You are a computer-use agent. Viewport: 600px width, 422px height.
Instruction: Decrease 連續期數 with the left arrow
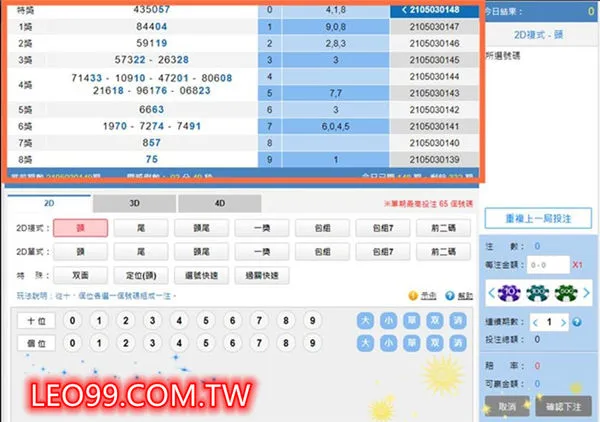535,323
